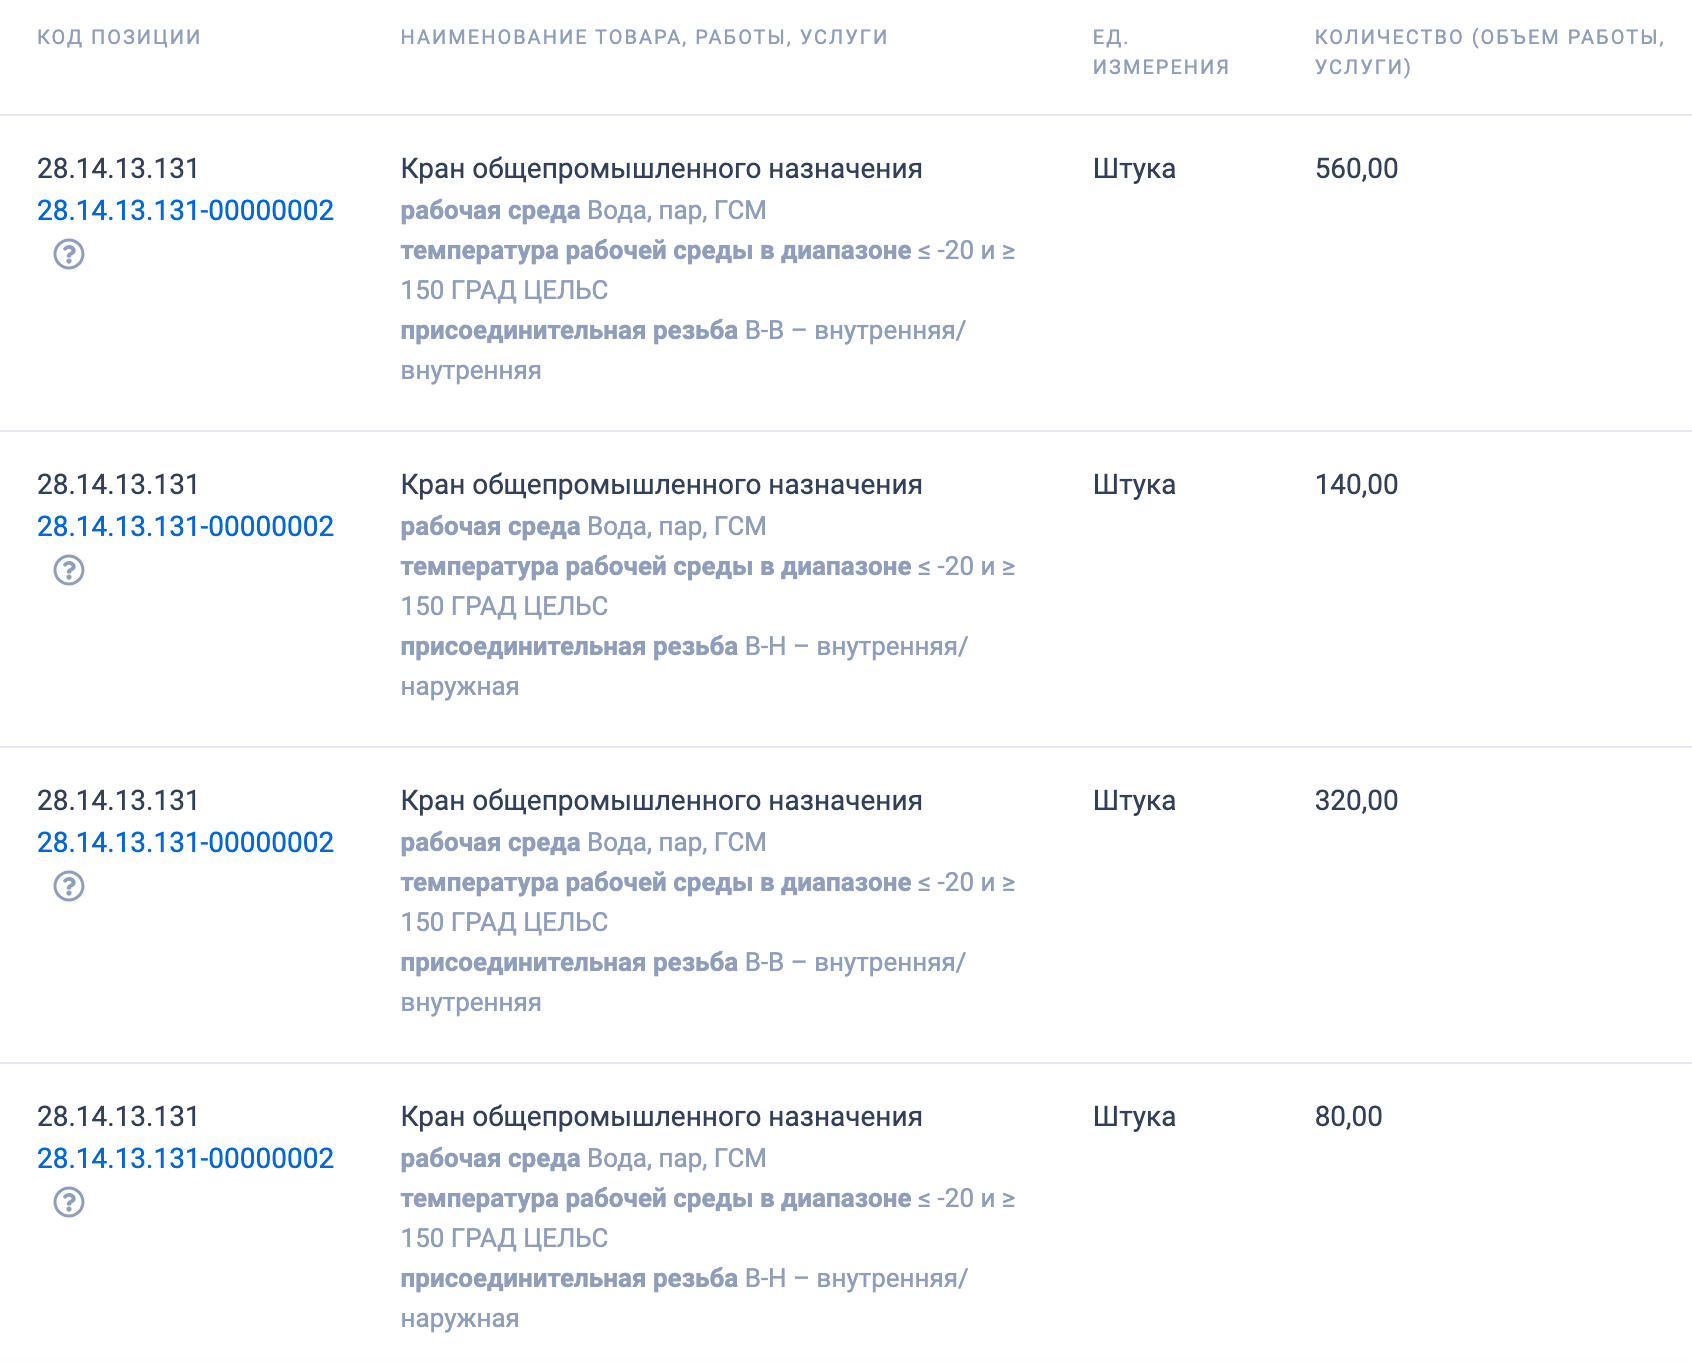Click 'рабочая среда' characteristic in the 320,00 row
1692x1362 pixels.
pos(490,843)
